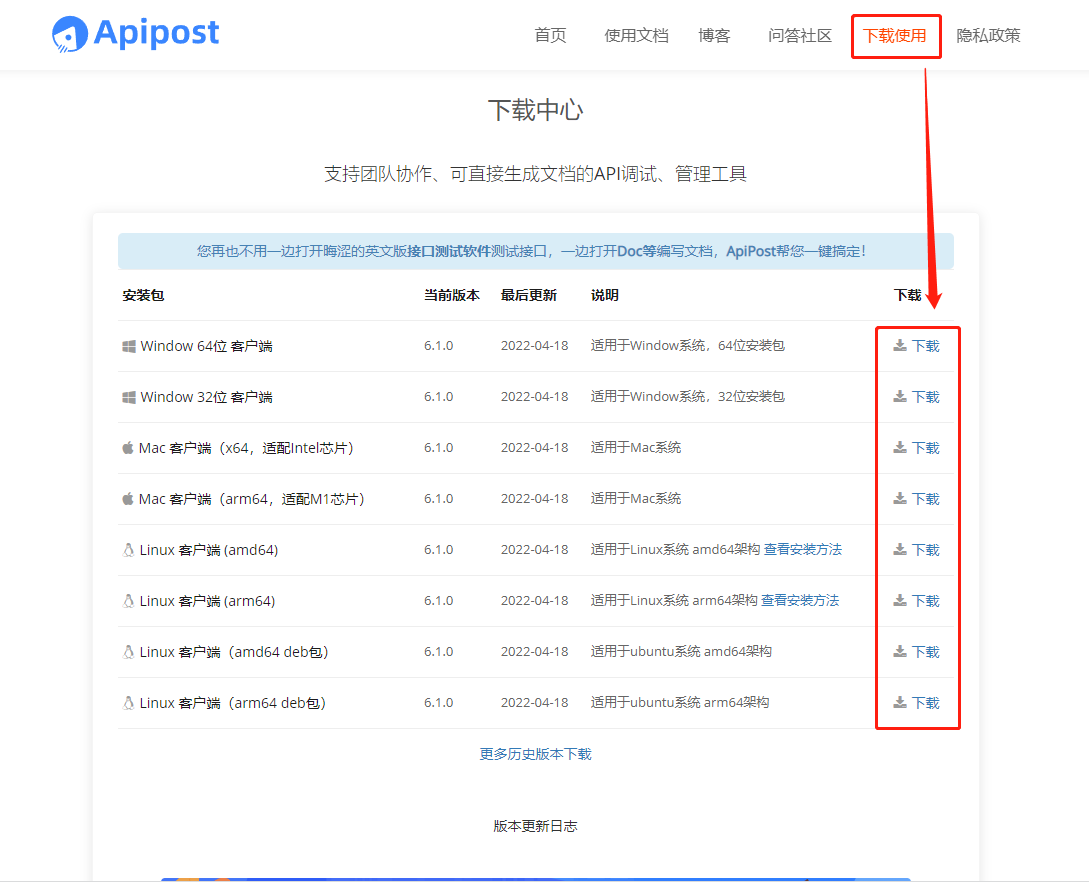Click Apple icon beside Mac arm64 client

pyautogui.click(x=128, y=498)
